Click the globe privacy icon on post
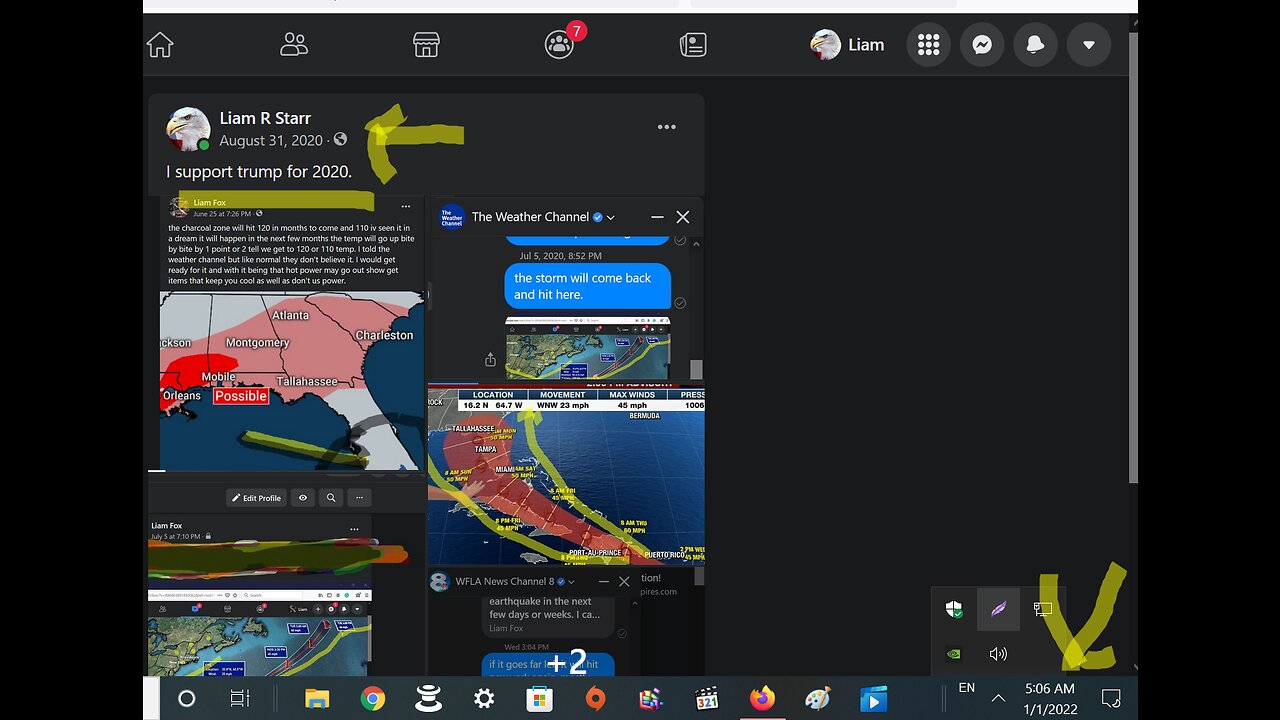 (340, 140)
